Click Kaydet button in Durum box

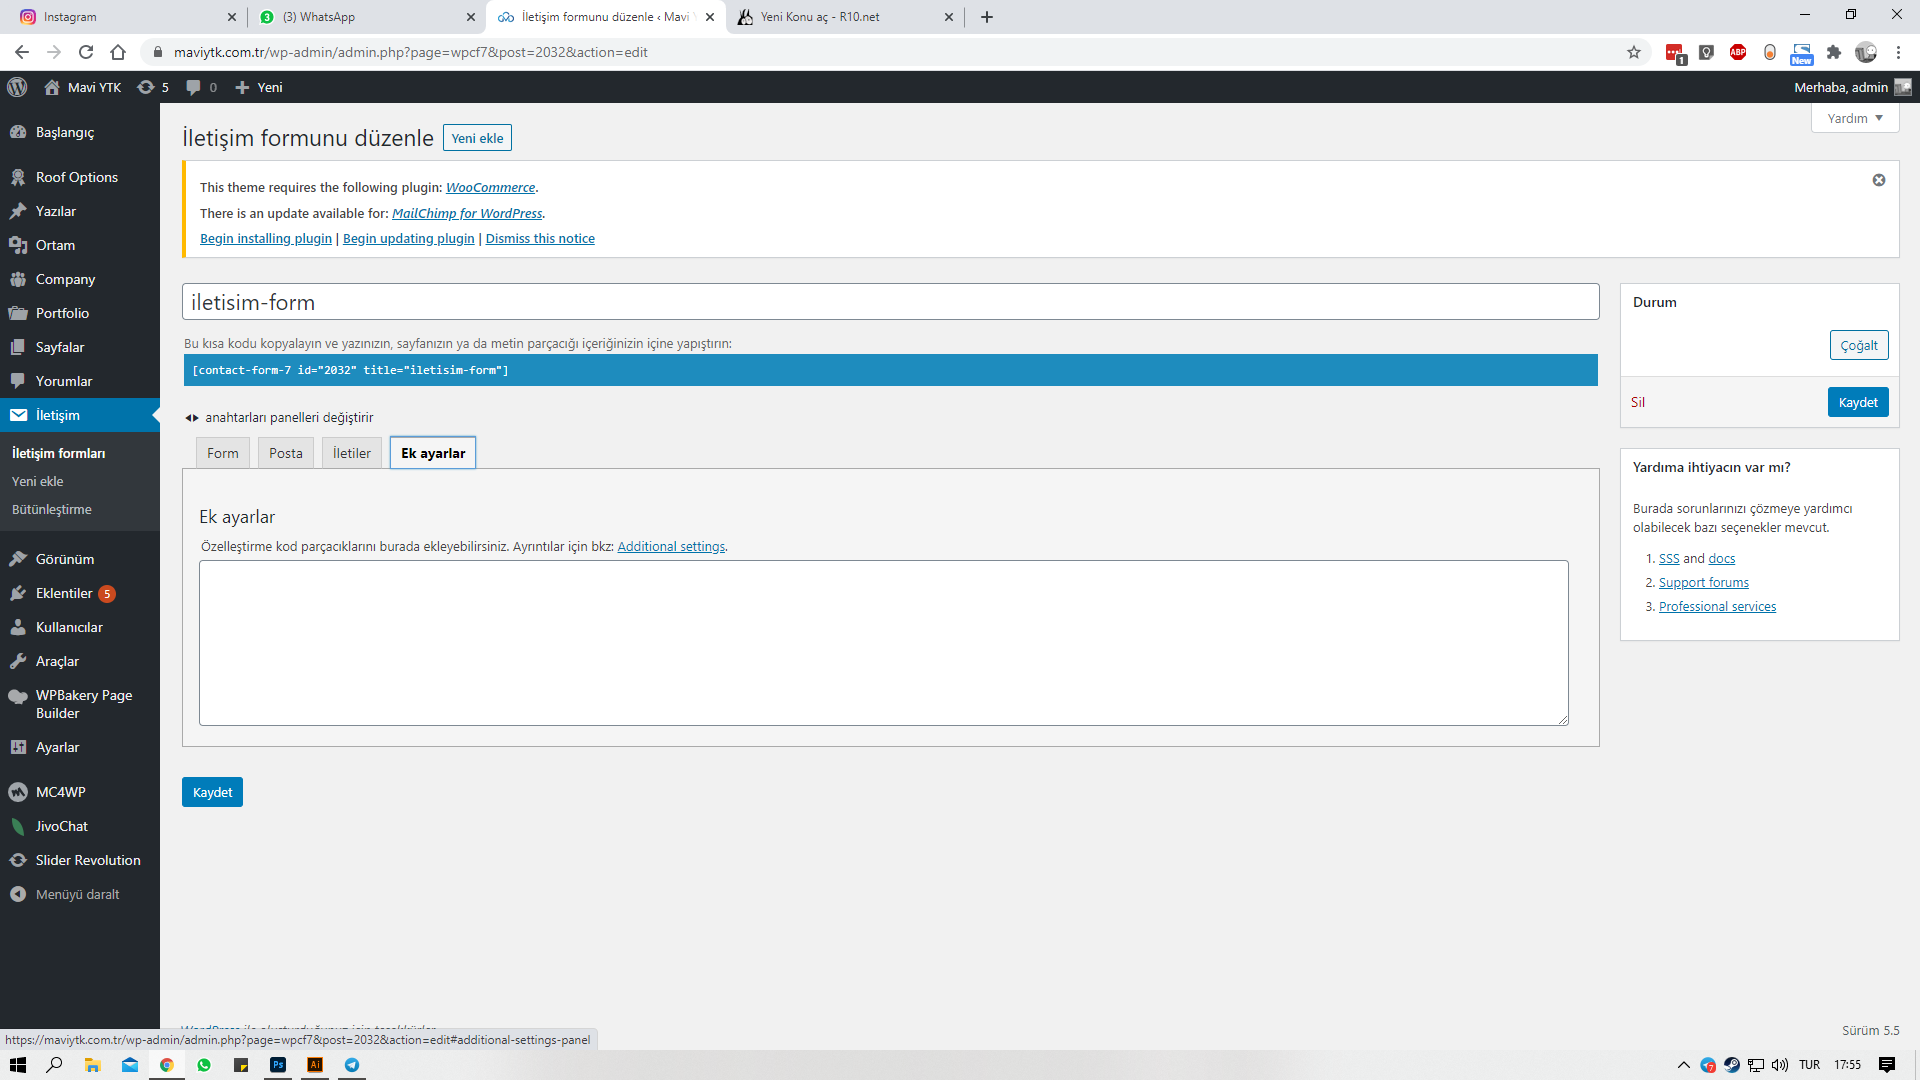(x=1858, y=402)
